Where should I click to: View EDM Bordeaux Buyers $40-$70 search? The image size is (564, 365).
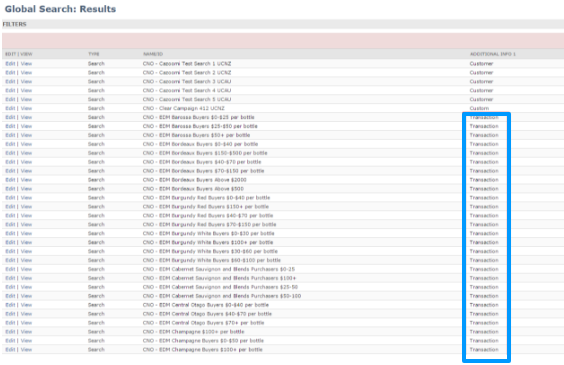[26, 162]
